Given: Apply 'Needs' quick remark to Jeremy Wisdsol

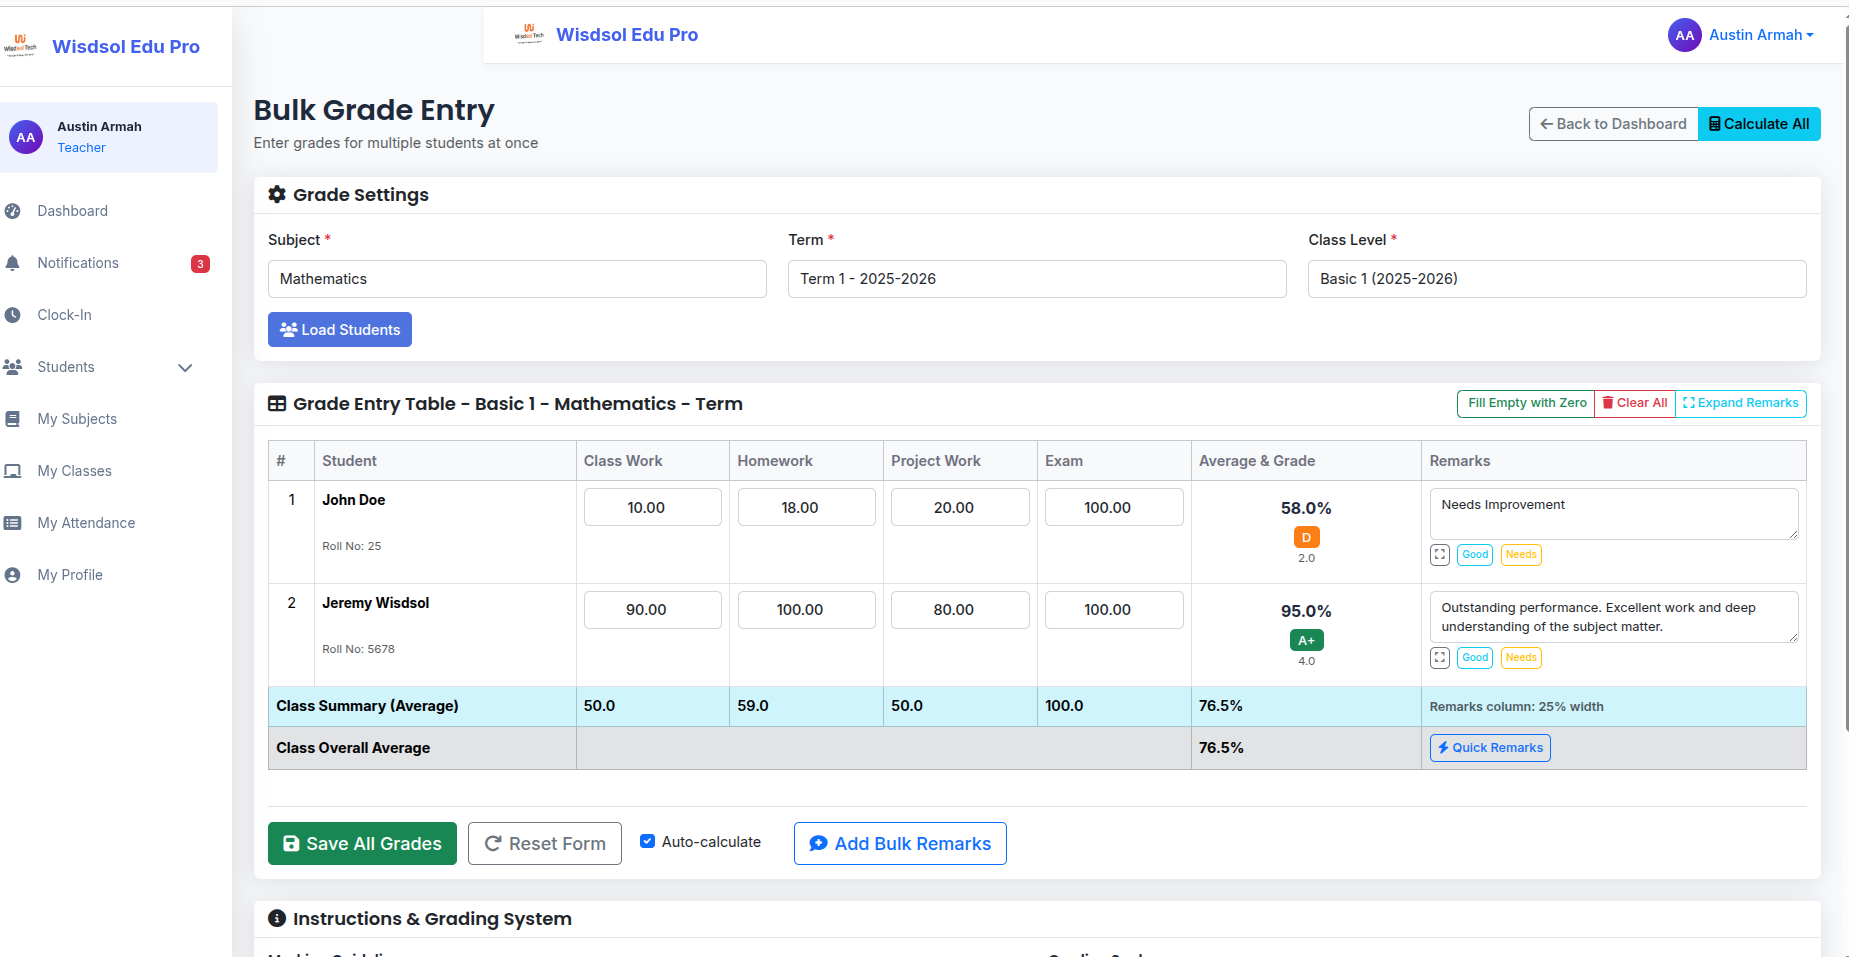Looking at the screenshot, I should (x=1520, y=658).
